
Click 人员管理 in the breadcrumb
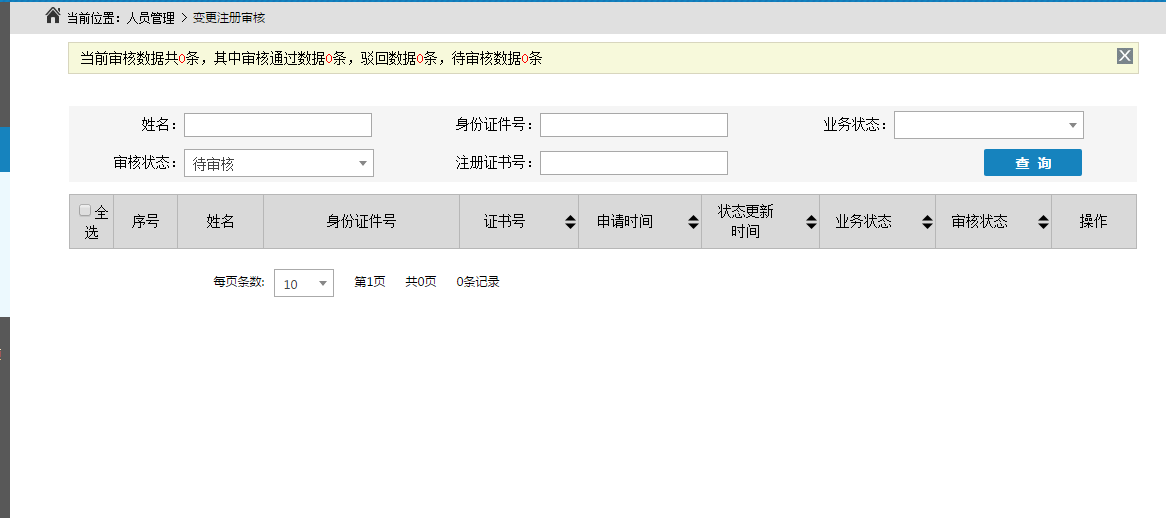(150, 18)
